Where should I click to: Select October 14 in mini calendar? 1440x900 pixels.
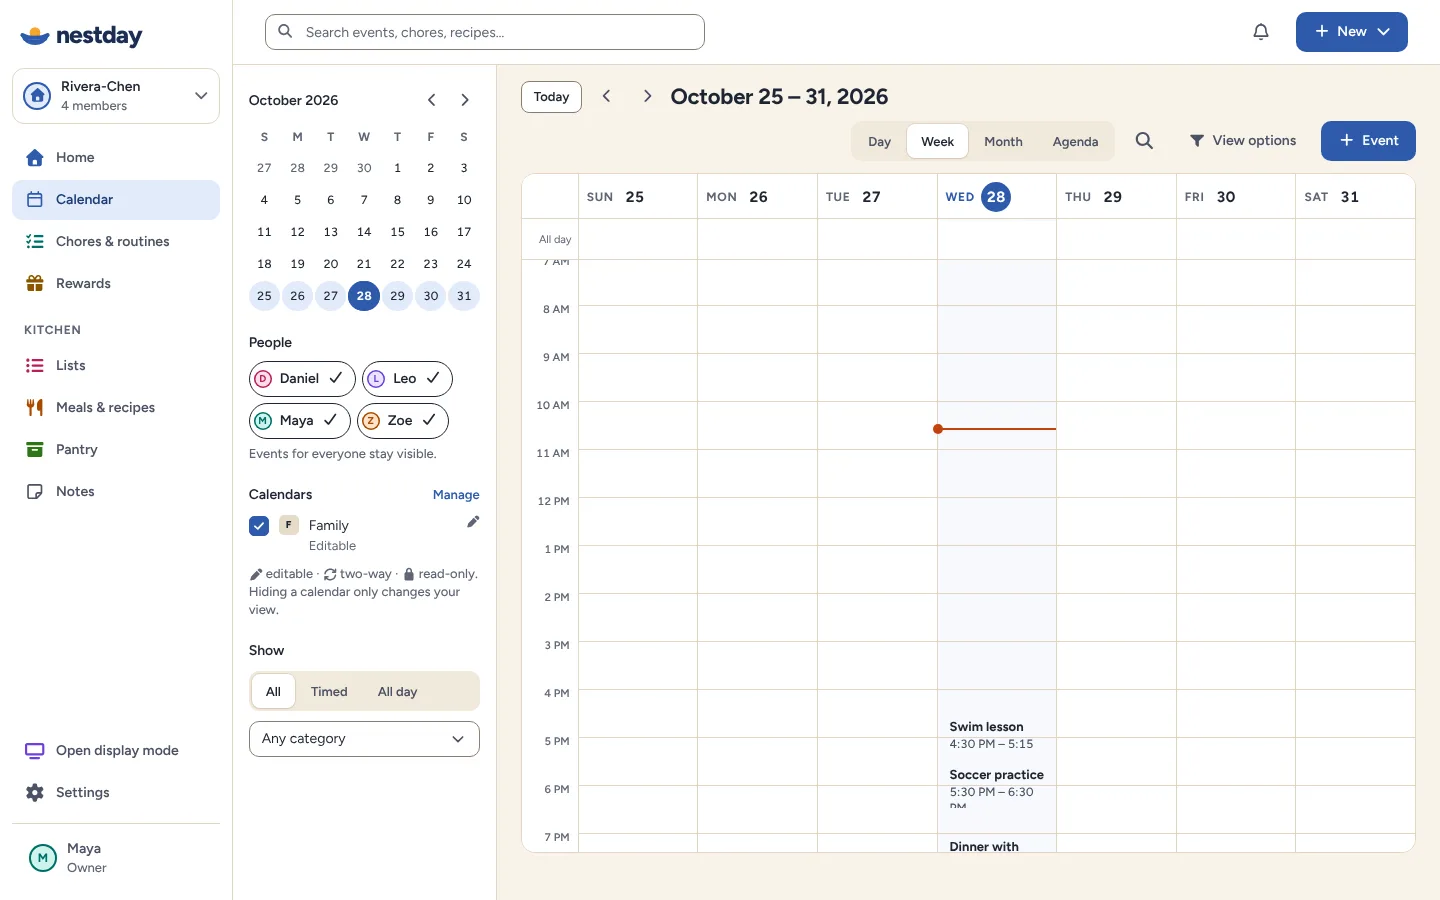(x=364, y=232)
